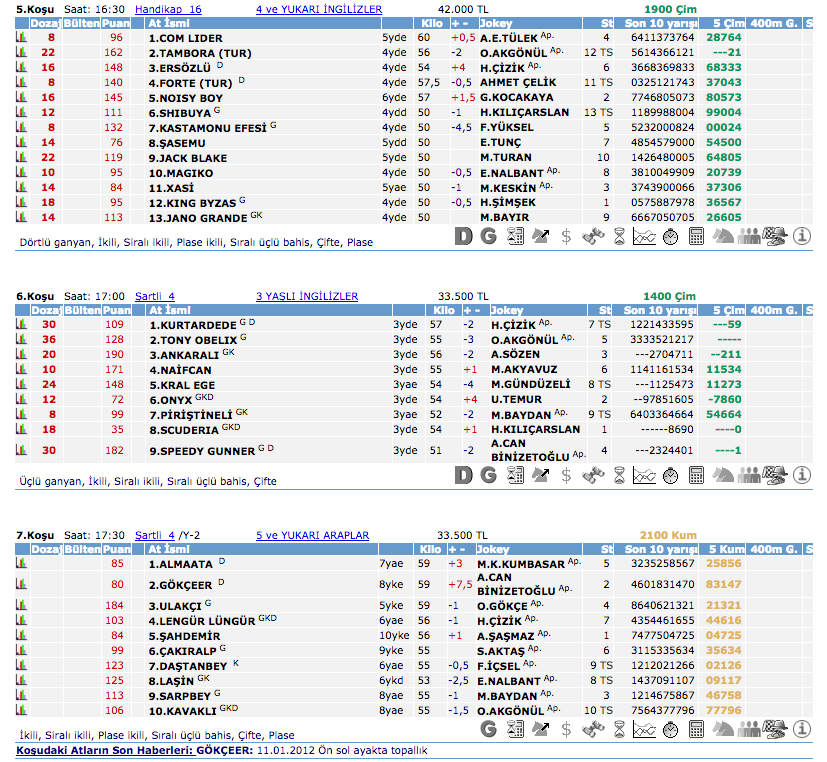The width and height of the screenshot is (827, 762).
Task: Click bar chart icon beside 1.COM LIDER
Action: (x=22, y=37)
